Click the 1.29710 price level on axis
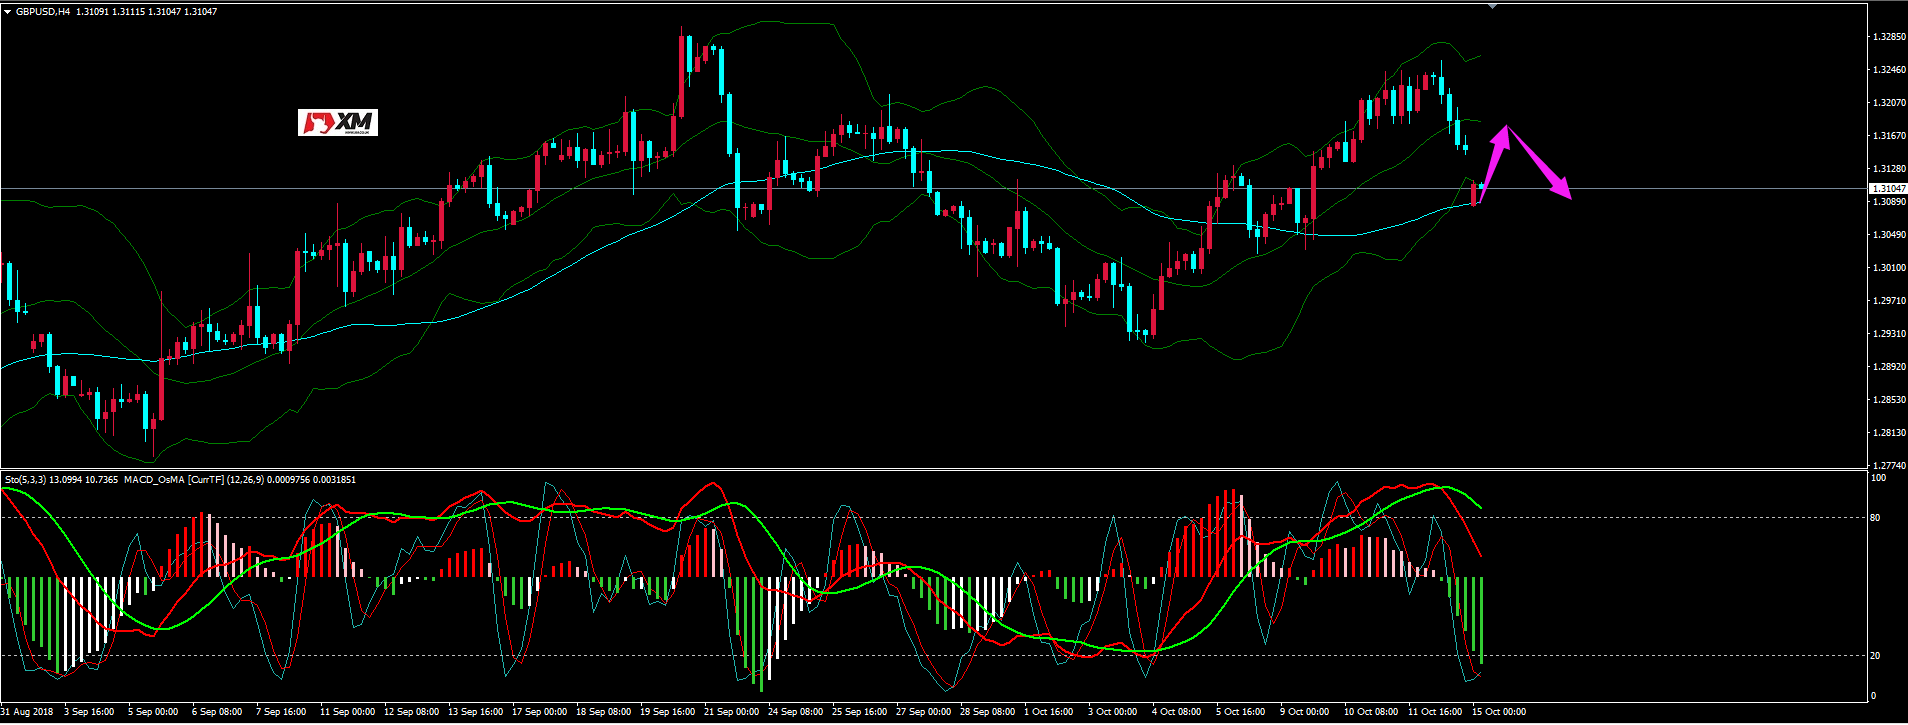This screenshot has height=725, width=1908. pos(1888,301)
